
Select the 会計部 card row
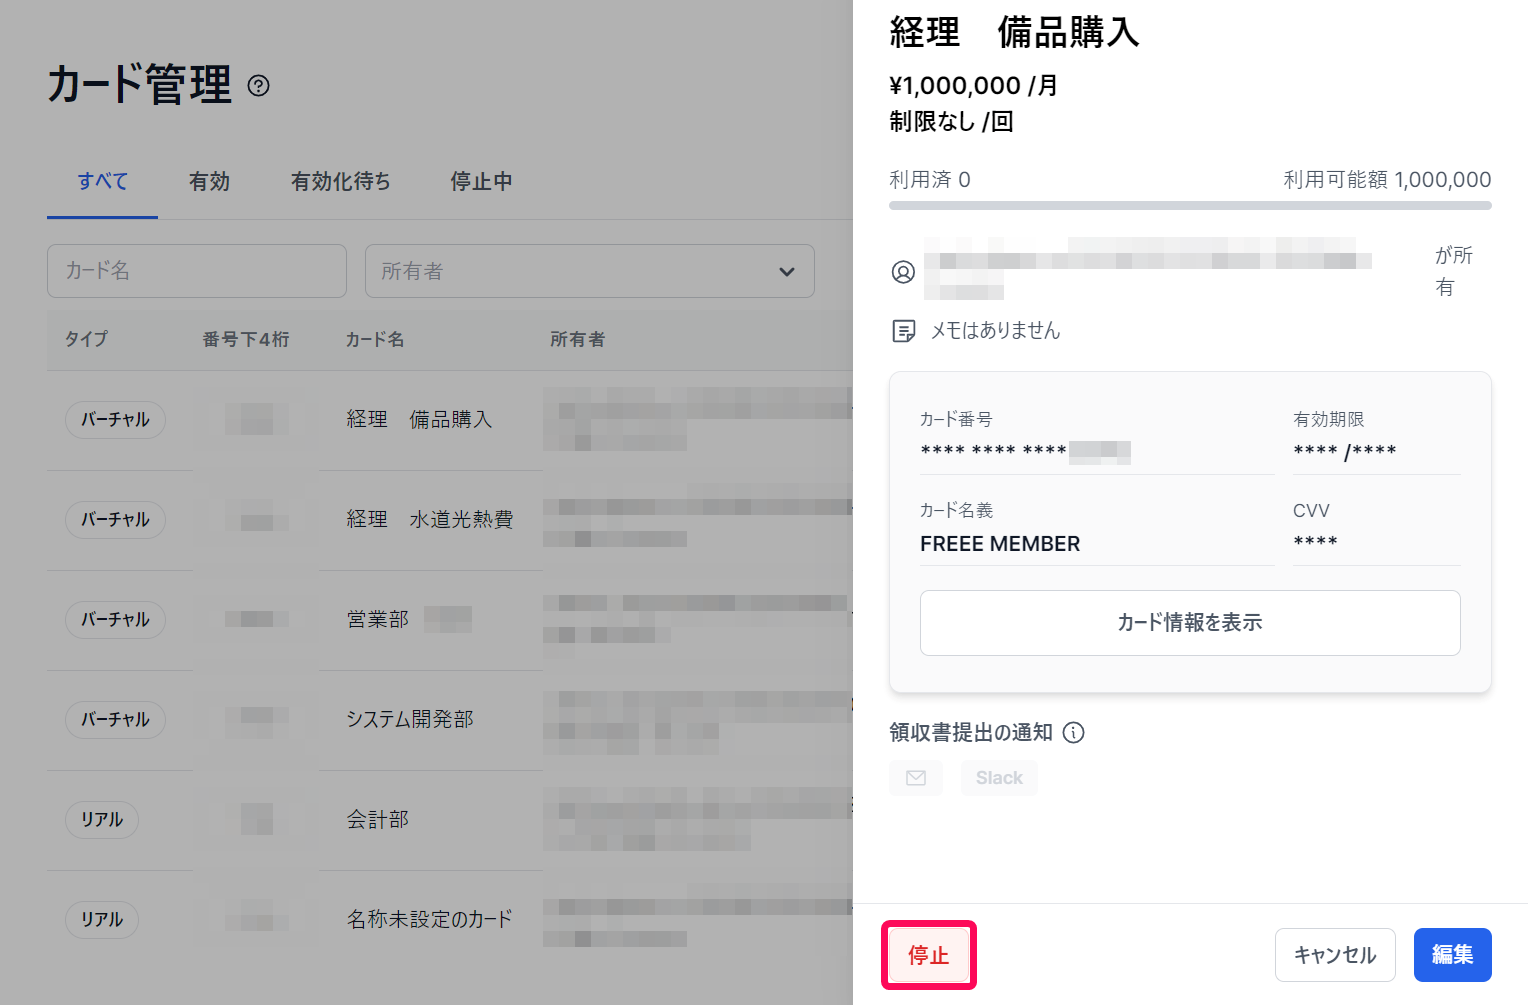tap(450, 820)
